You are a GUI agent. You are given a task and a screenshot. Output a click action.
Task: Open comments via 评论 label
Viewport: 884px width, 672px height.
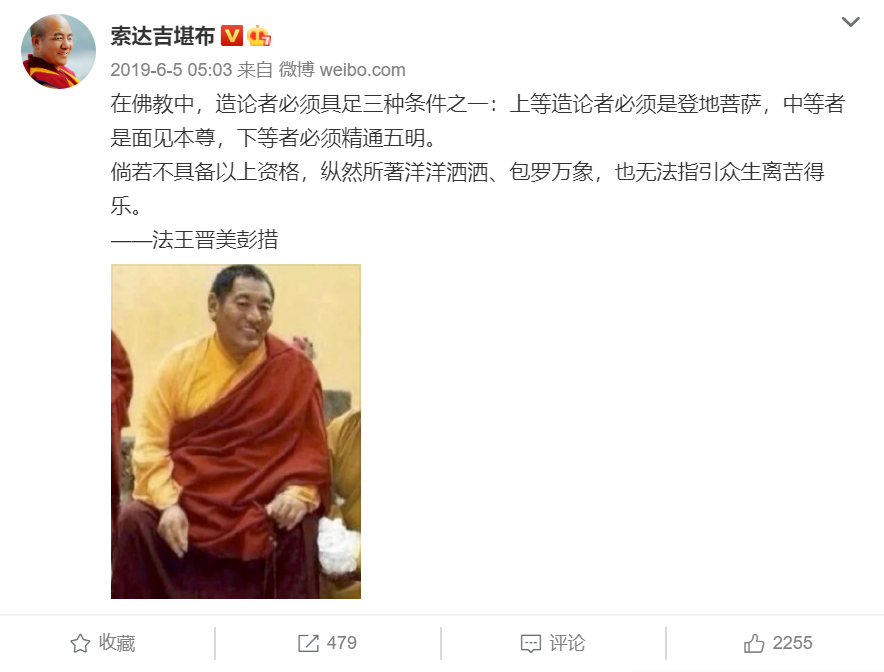pyautogui.click(x=567, y=643)
